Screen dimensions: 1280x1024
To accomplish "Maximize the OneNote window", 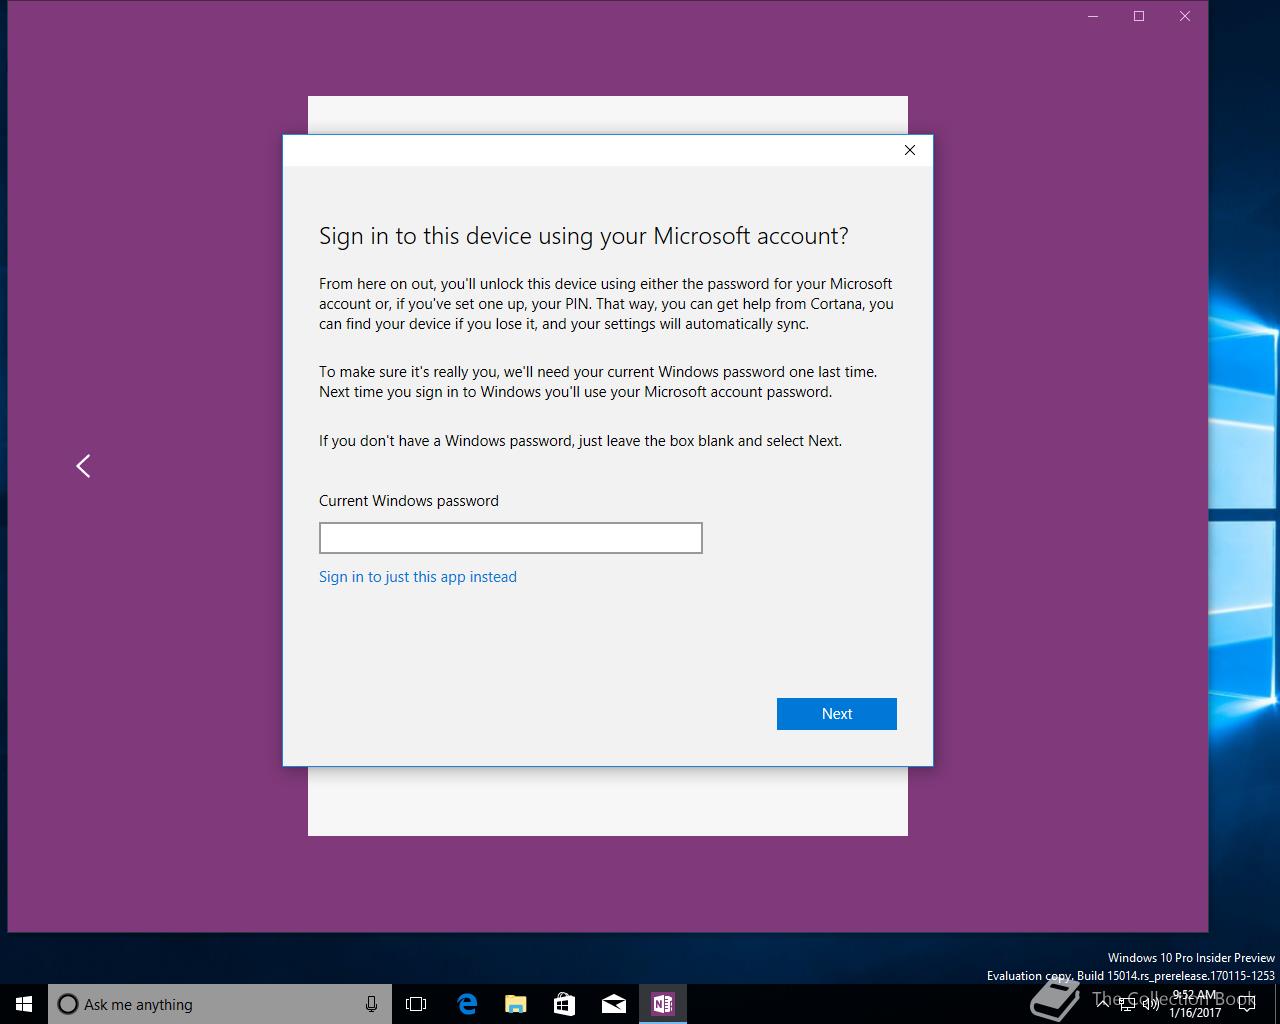I will click(1139, 16).
